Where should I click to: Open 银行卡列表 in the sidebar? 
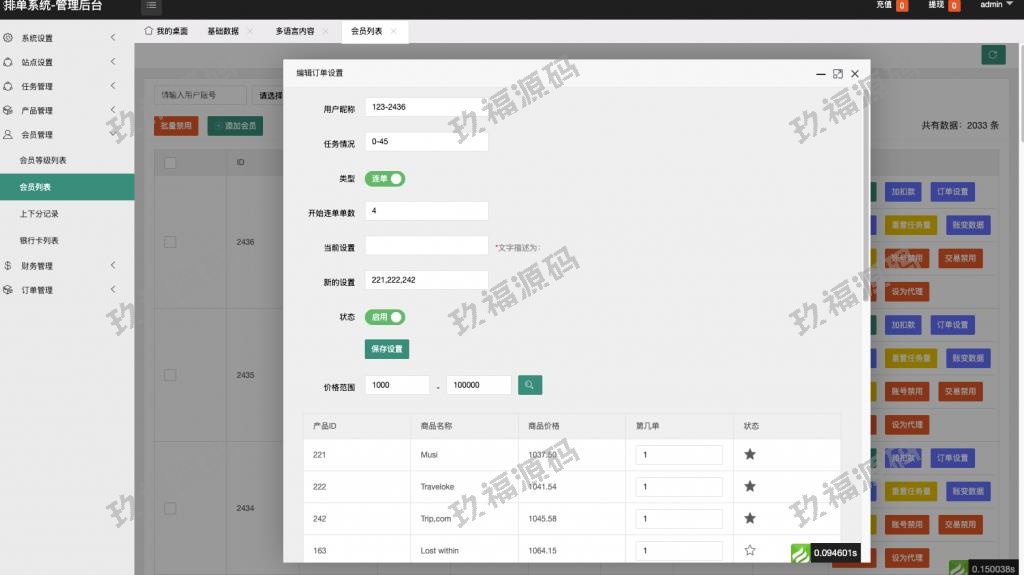39,241
